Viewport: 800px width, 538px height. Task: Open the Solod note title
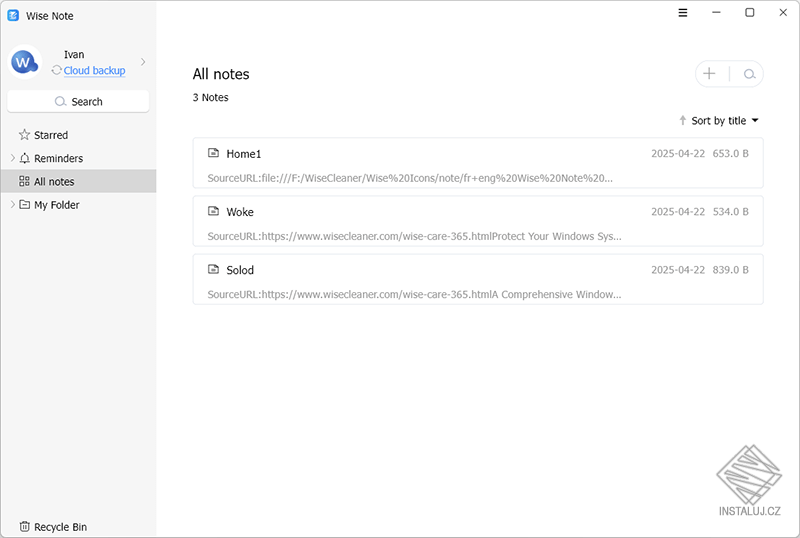point(240,270)
